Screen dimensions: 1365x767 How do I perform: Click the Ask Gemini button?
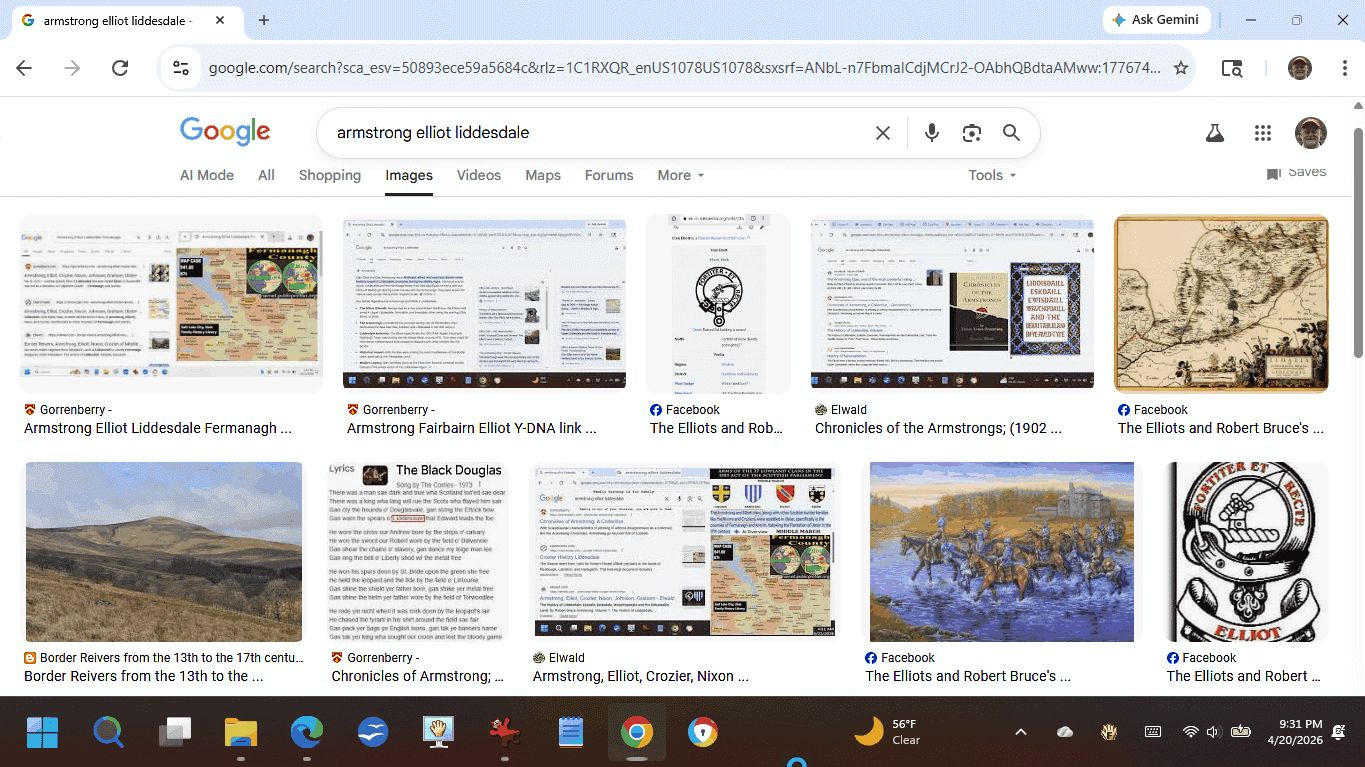1157,20
